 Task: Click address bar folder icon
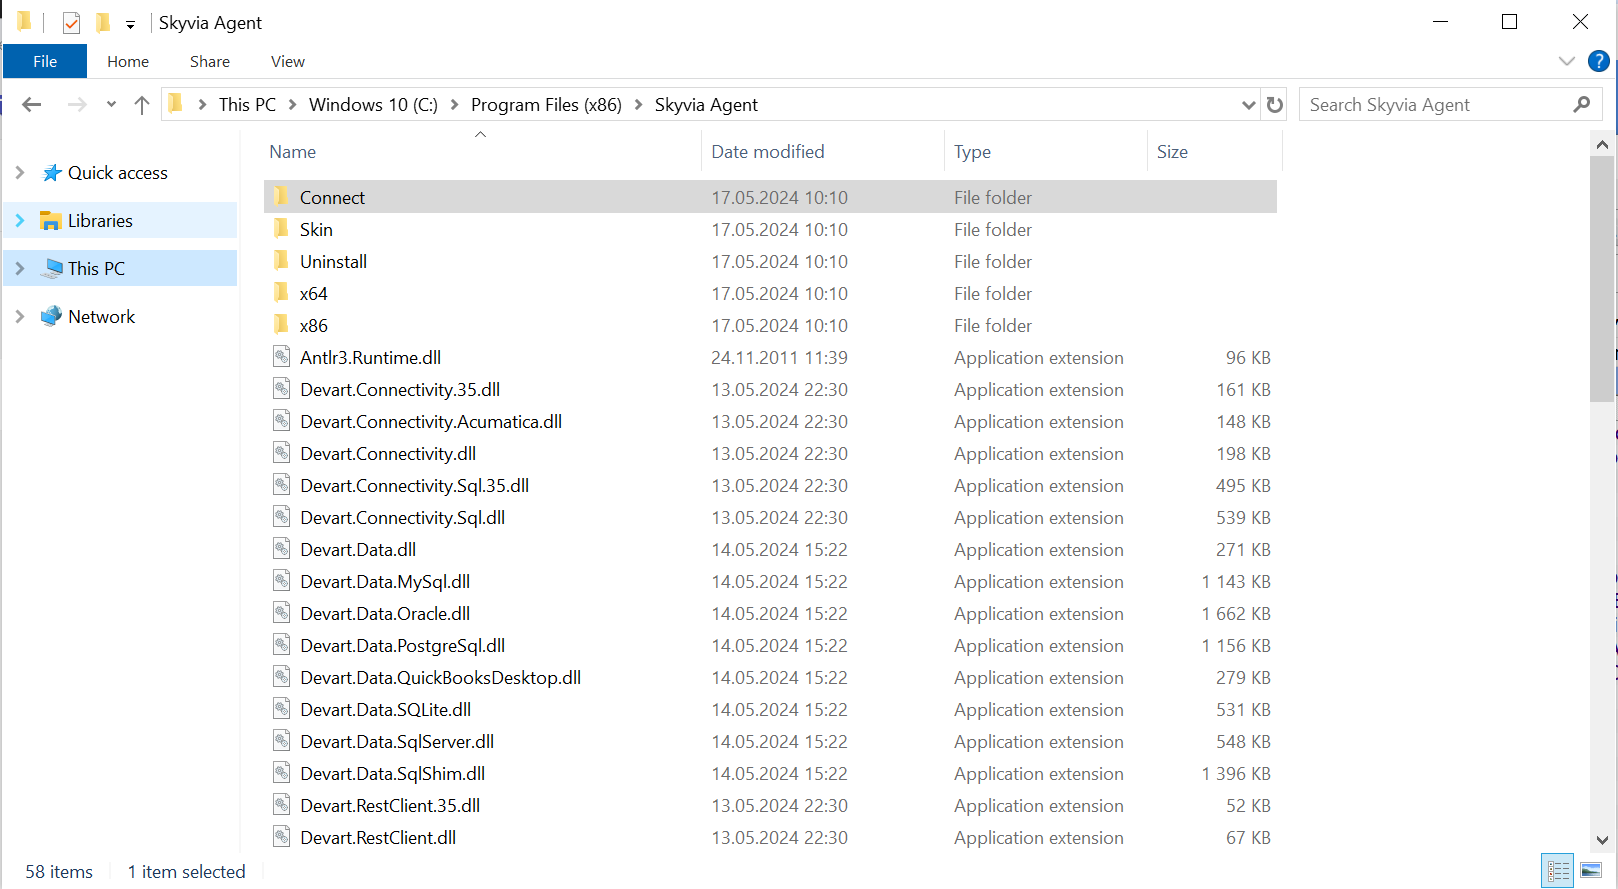click(176, 104)
